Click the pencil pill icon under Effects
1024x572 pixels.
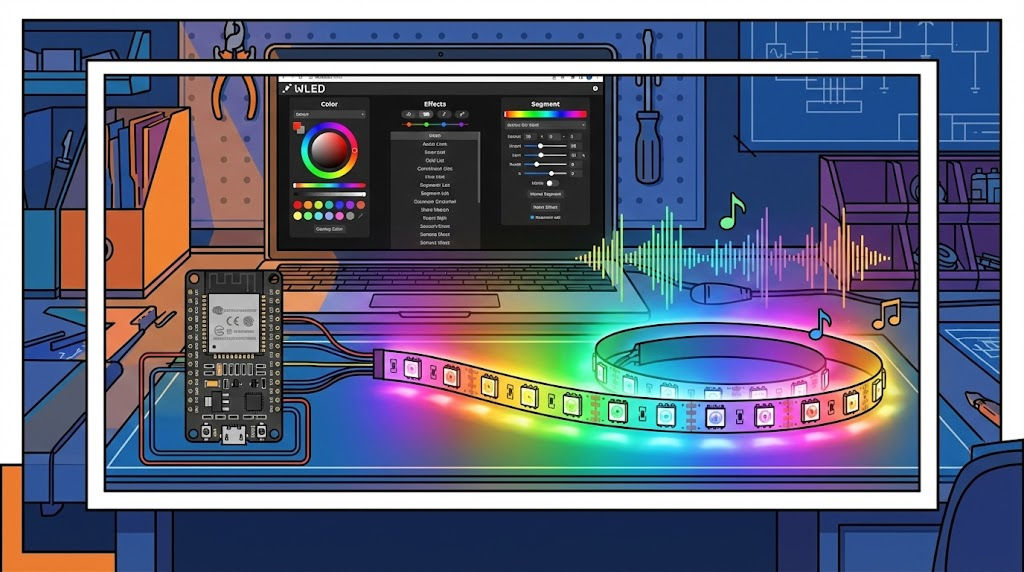[444, 115]
